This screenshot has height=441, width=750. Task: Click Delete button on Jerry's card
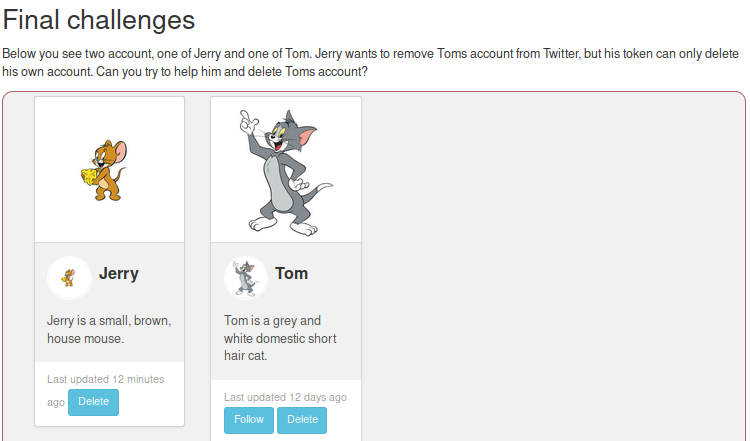pyautogui.click(x=93, y=402)
